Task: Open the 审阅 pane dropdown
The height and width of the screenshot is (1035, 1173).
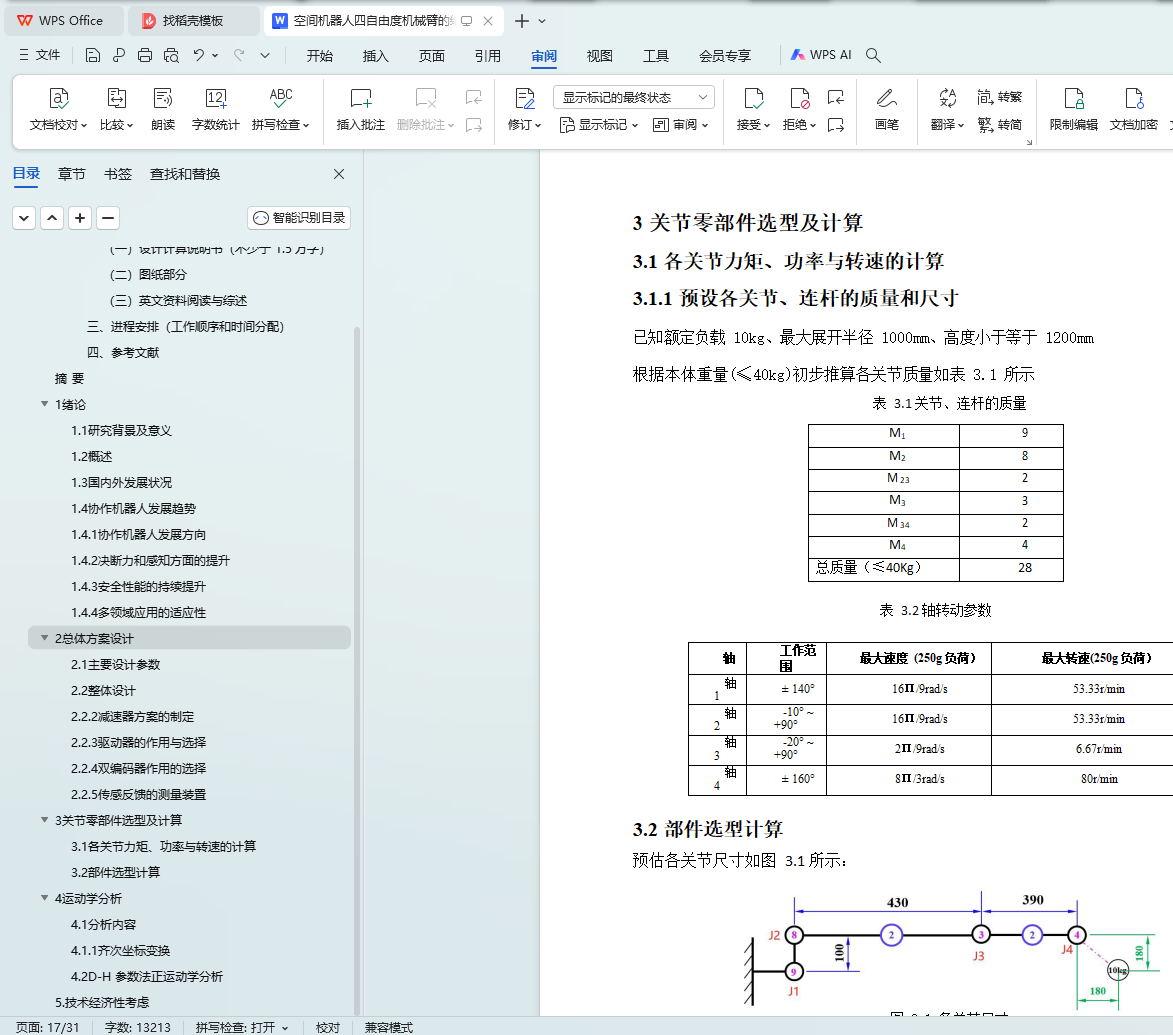Action: coord(680,125)
